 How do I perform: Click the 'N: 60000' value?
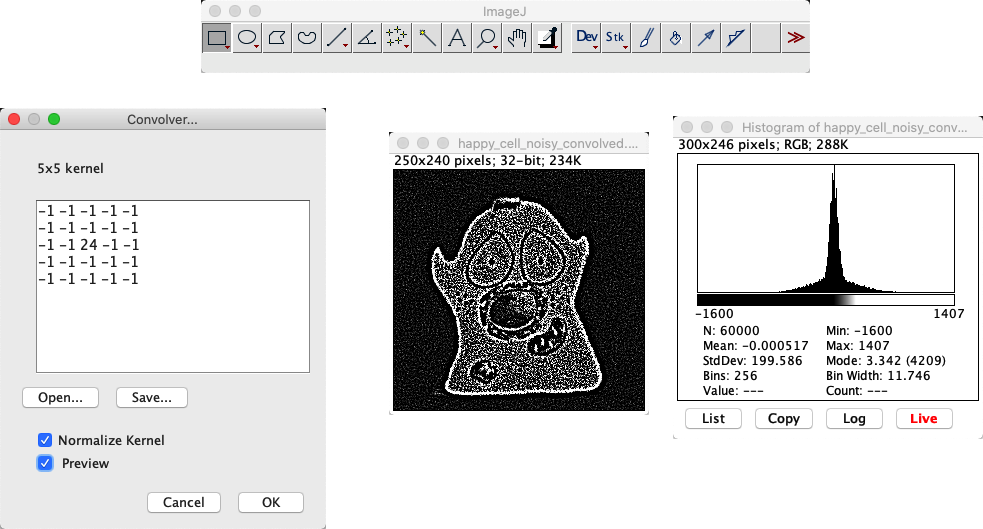pyautogui.click(x=731, y=331)
